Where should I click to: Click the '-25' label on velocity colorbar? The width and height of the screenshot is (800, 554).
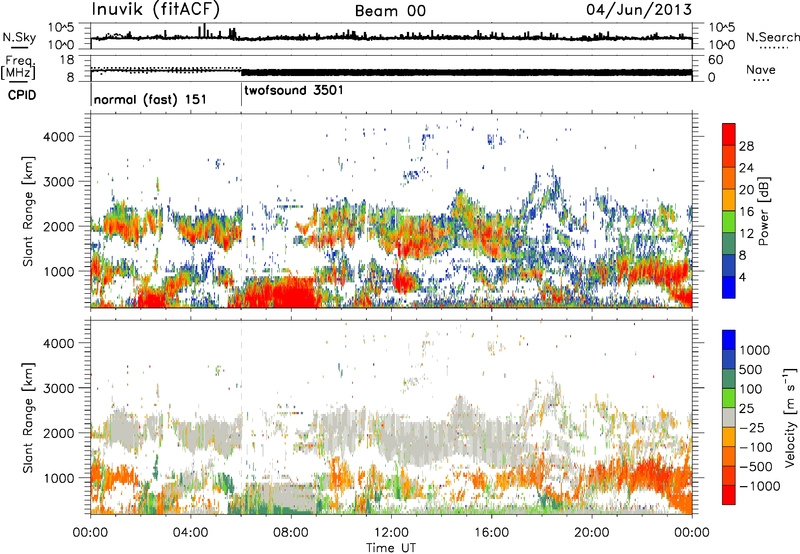753,427
